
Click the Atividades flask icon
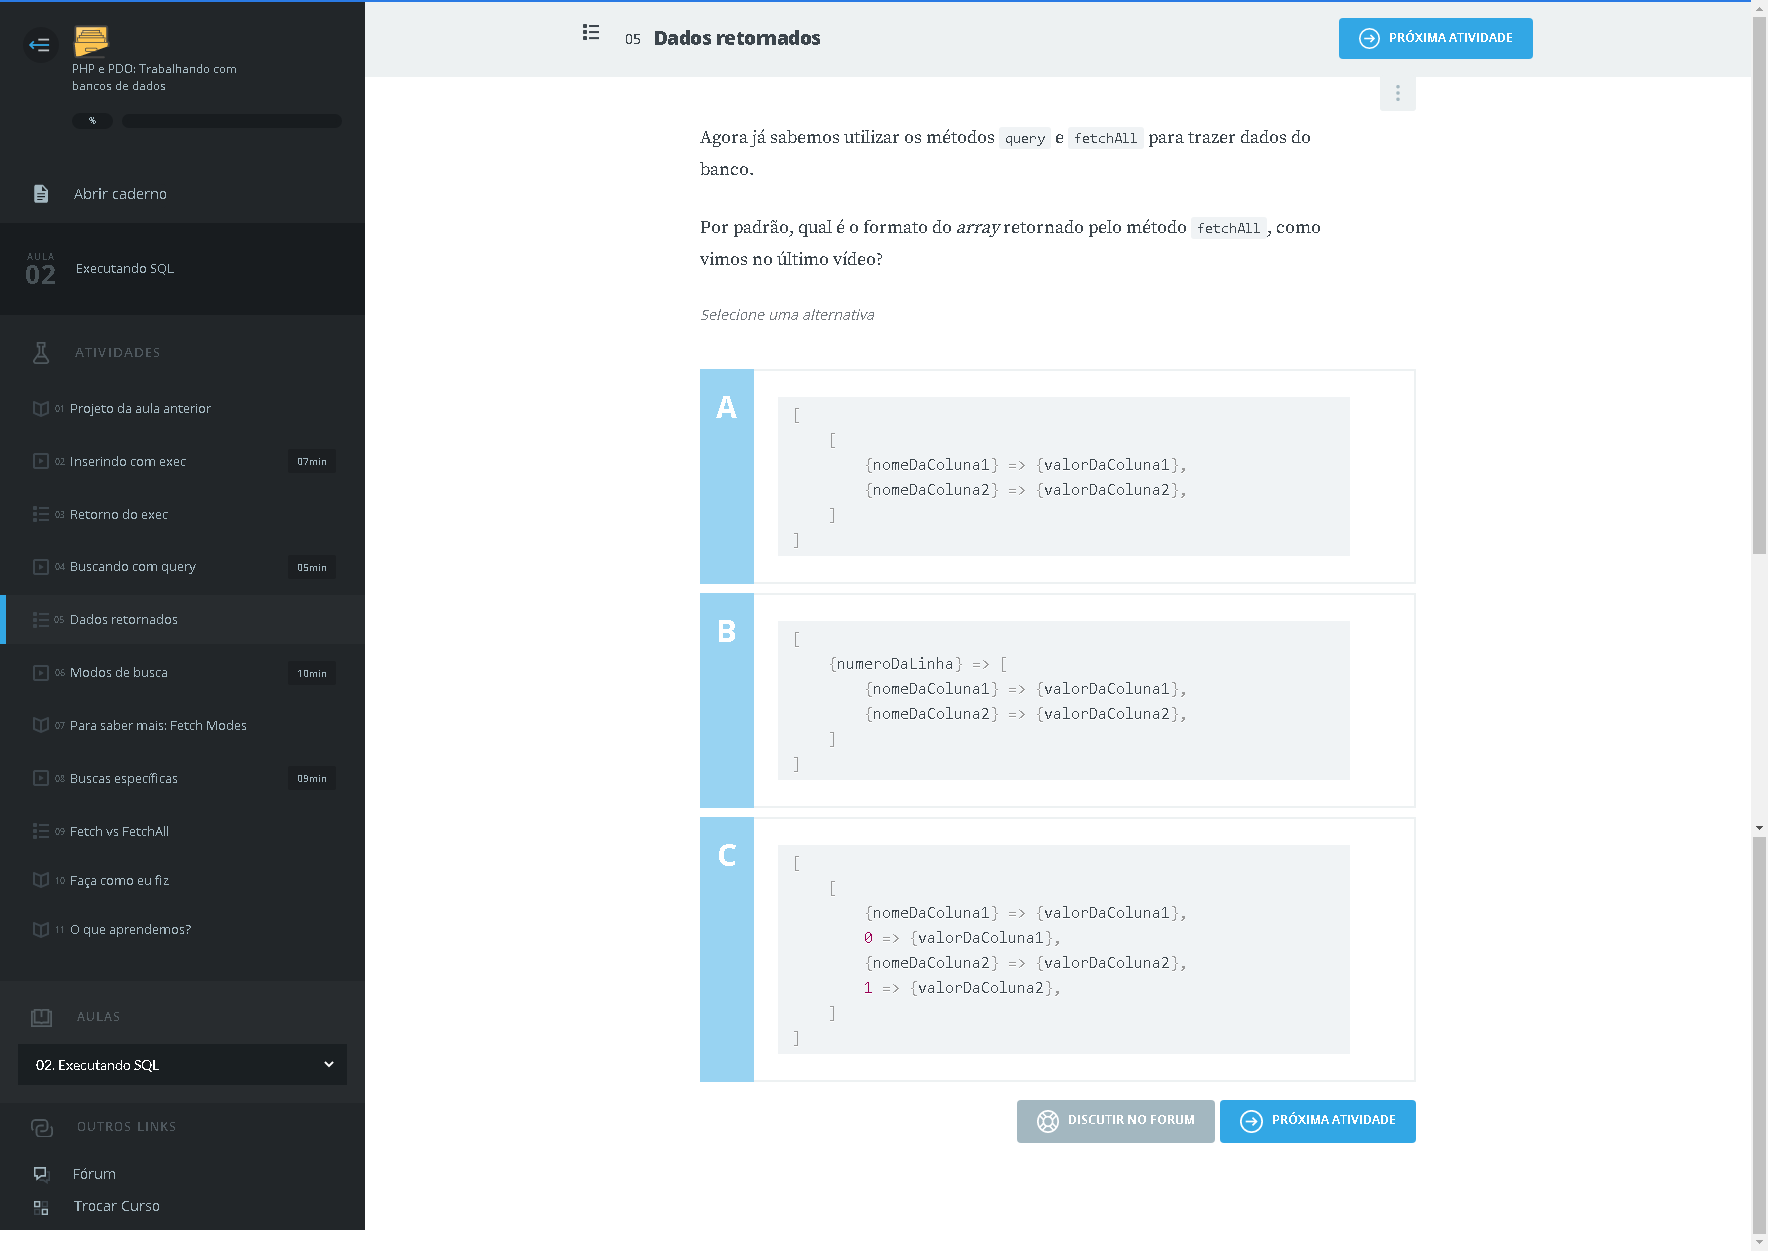[x=41, y=352]
